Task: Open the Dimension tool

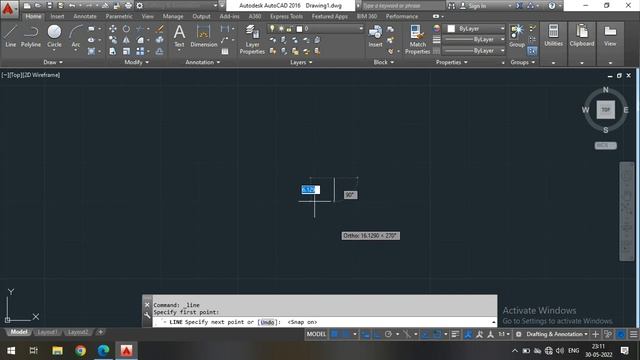Action: click(x=204, y=36)
